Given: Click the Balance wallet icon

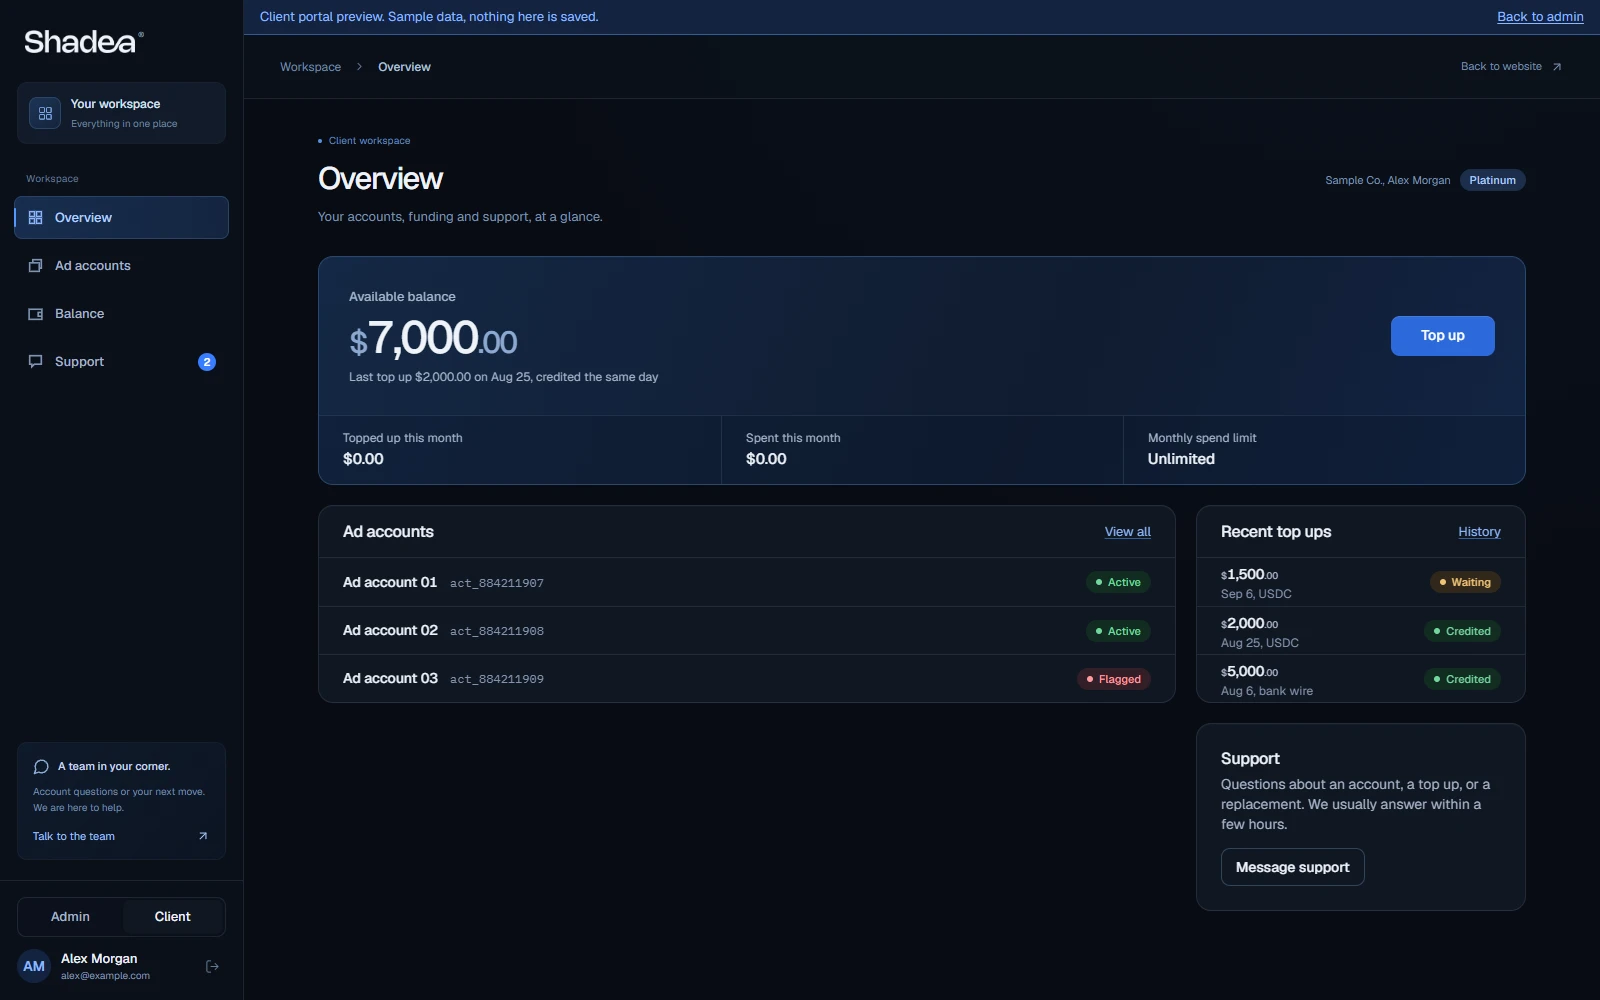Looking at the screenshot, I should point(36,313).
